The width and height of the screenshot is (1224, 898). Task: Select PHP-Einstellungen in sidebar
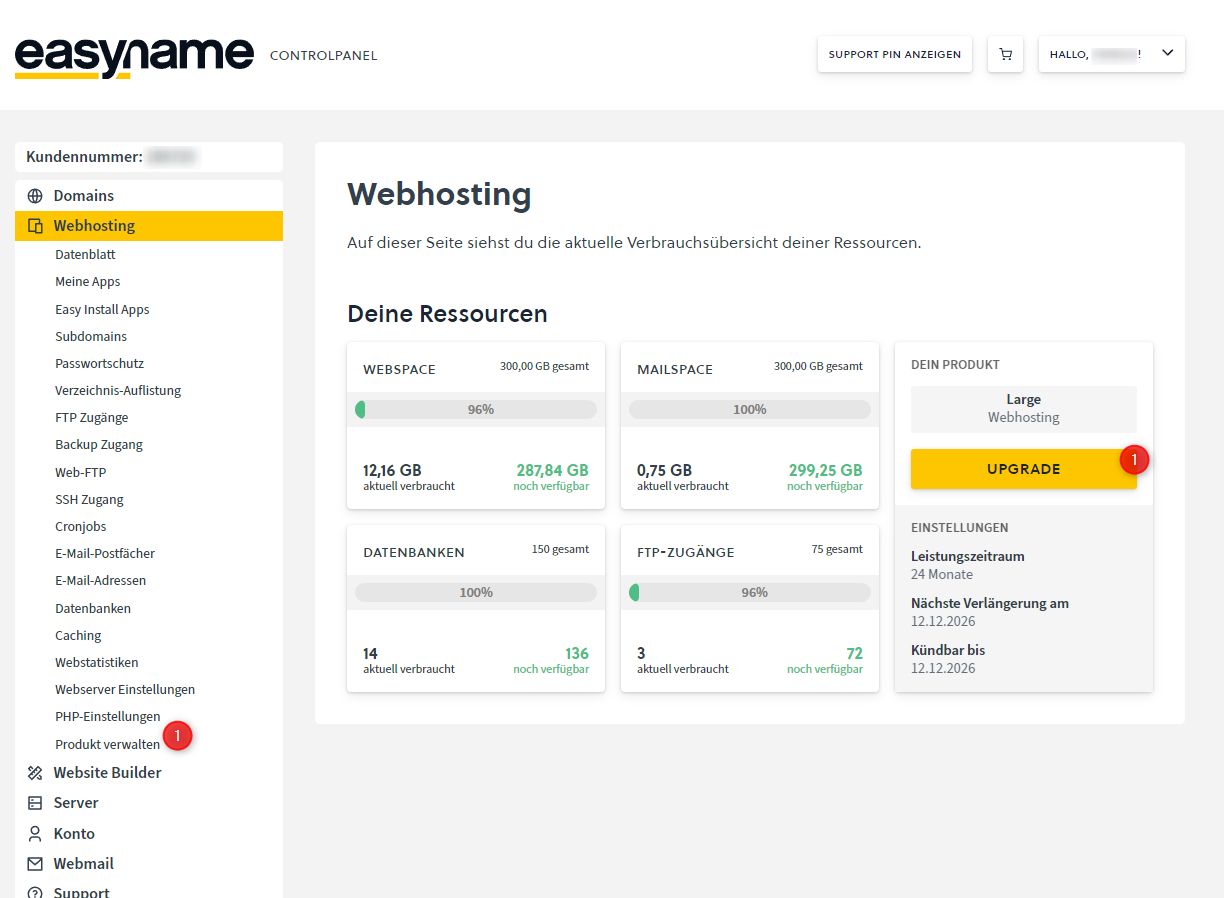click(x=107, y=716)
